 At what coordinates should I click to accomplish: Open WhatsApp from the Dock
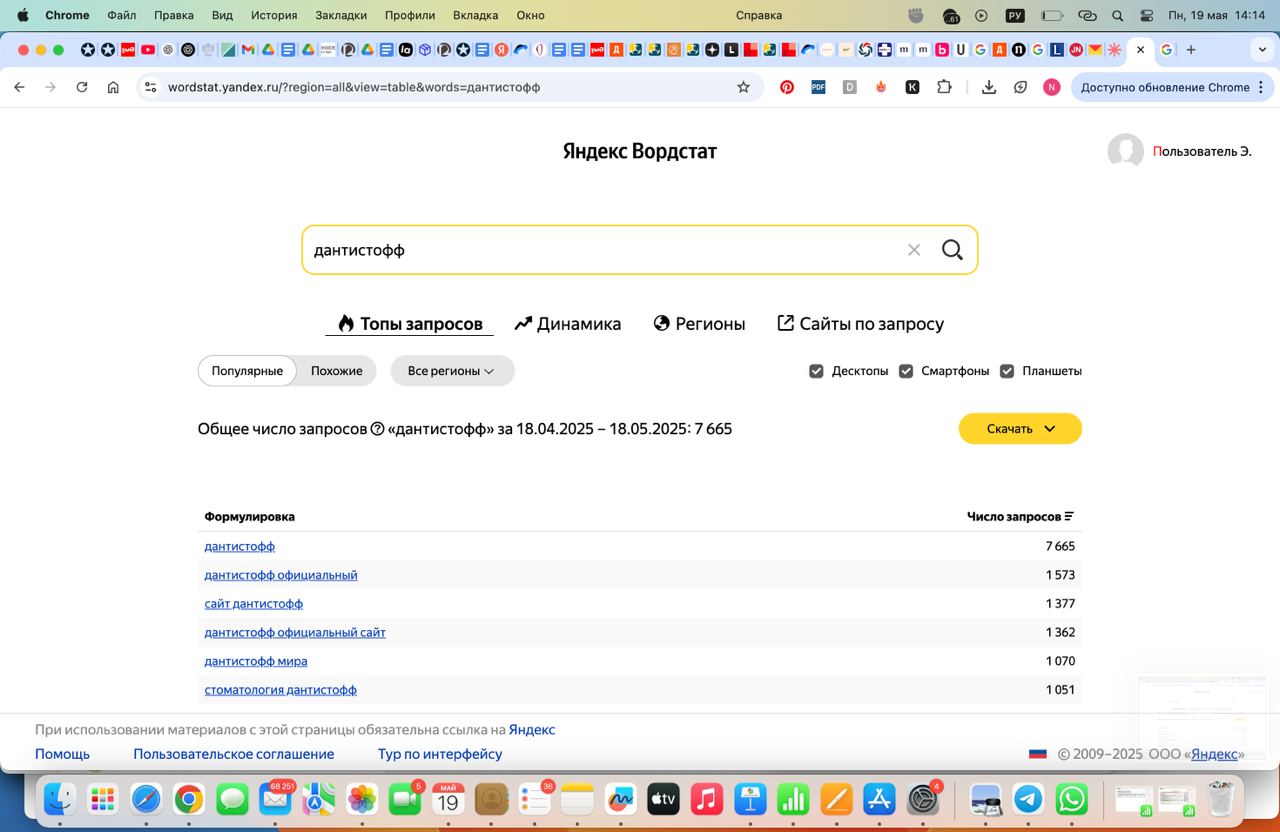[x=1072, y=799]
